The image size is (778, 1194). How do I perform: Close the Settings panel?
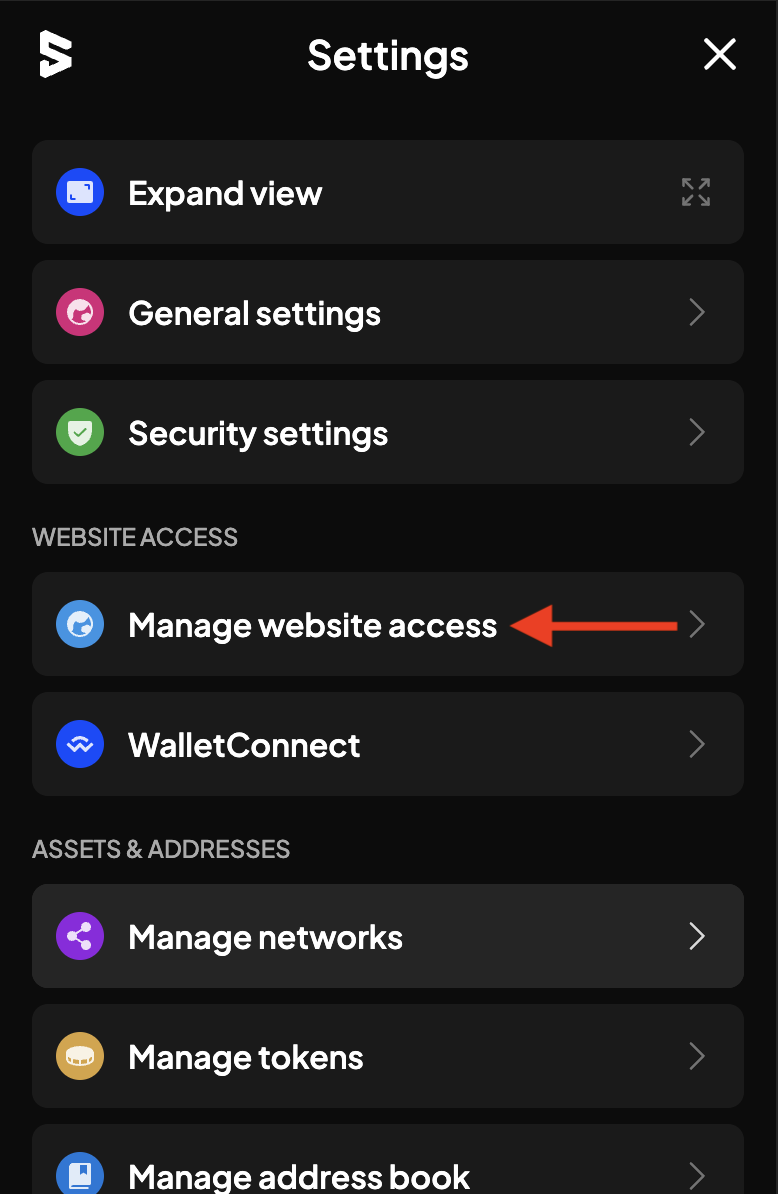[719, 54]
